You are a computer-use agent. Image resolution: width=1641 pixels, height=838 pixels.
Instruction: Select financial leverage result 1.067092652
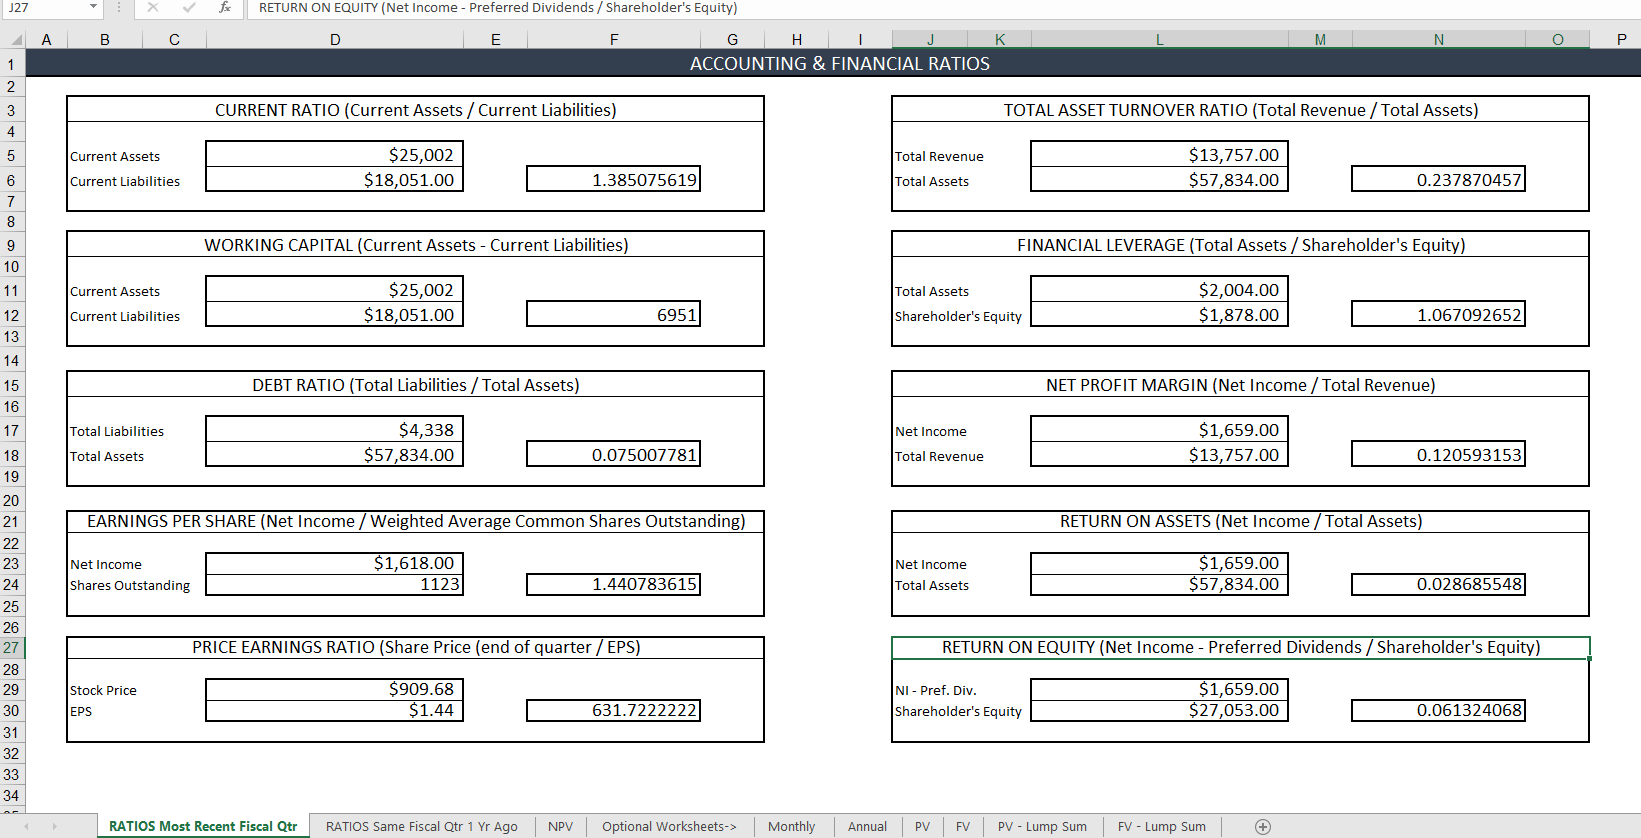pos(1439,315)
